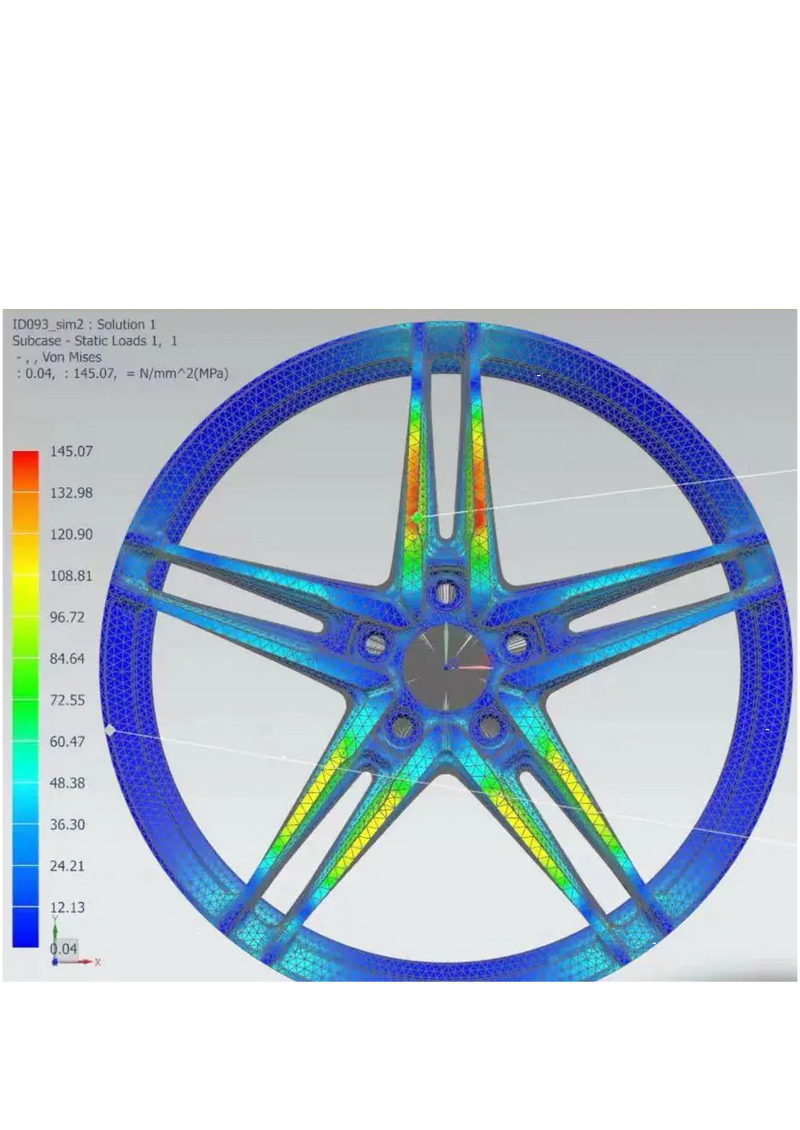This screenshot has width=800, height=1130.
Task: Click the Subcase - Static Loads 1 label
Action: point(95,340)
